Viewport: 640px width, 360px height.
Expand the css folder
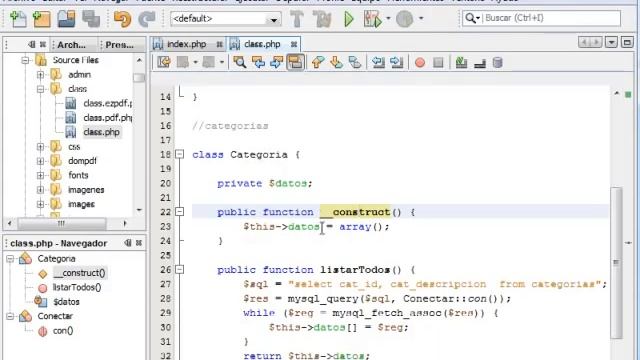coord(40,147)
